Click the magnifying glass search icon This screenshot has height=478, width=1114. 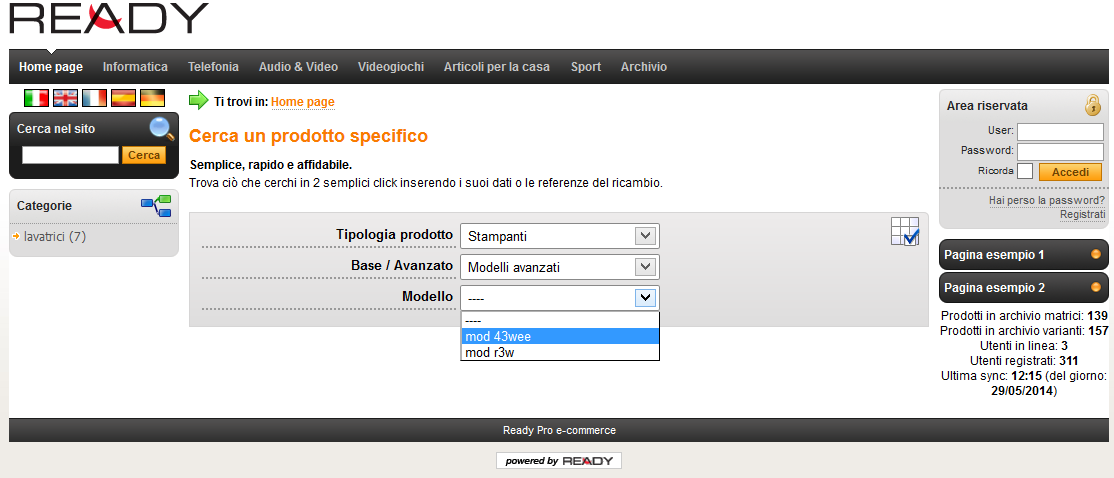pos(162,129)
